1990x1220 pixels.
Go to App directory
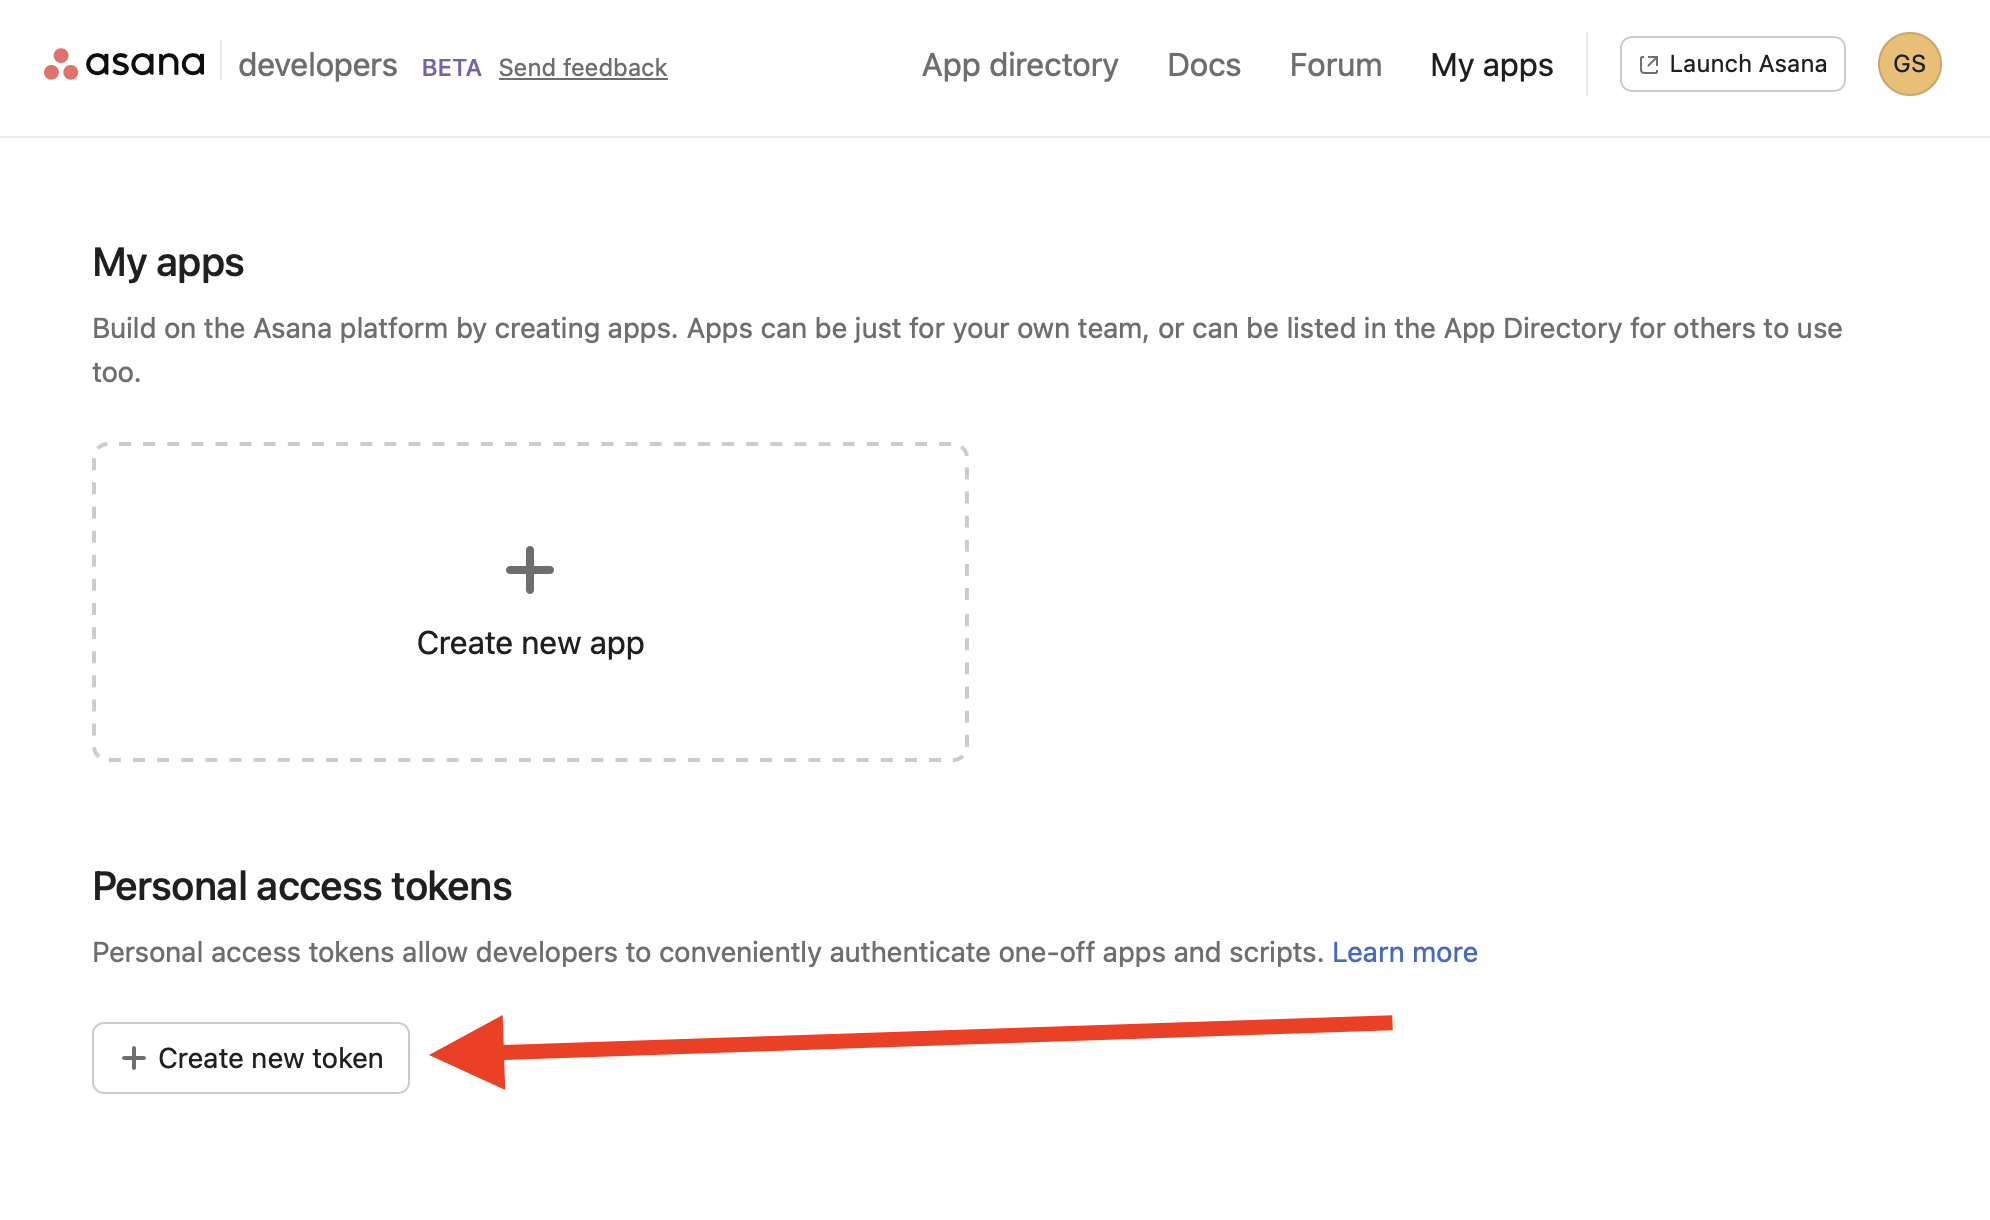[x=1019, y=65]
